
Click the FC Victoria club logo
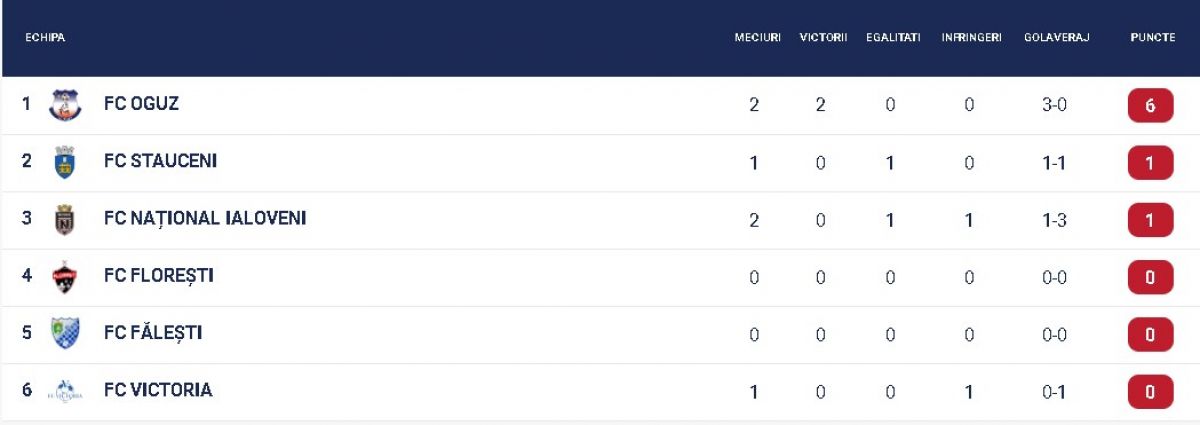(x=65, y=391)
